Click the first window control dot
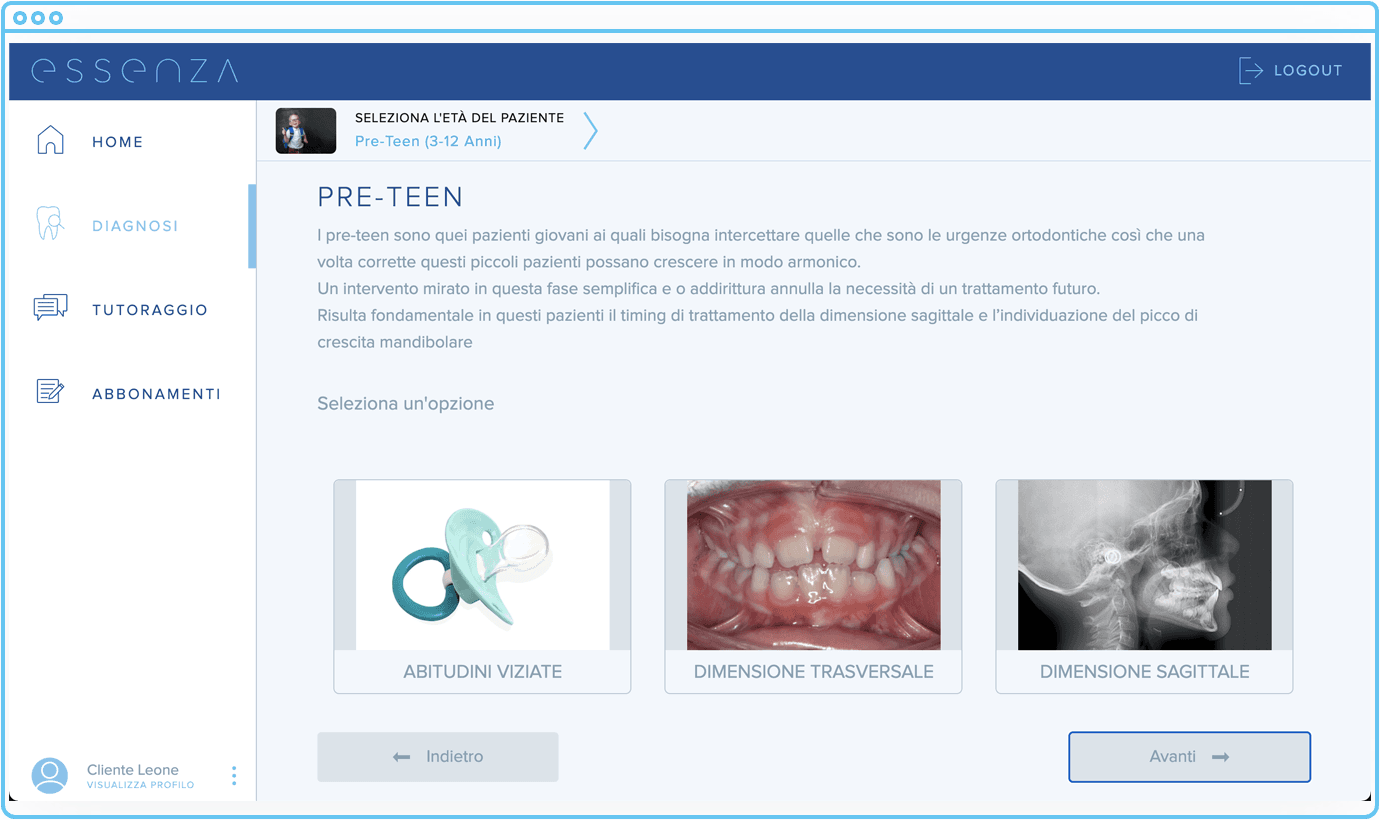This screenshot has width=1380, height=820. pyautogui.click(x=20, y=18)
